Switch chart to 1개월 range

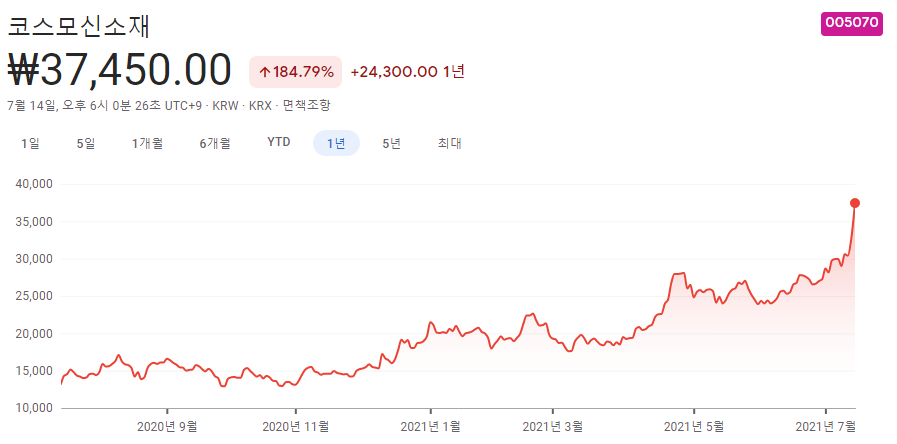148,143
